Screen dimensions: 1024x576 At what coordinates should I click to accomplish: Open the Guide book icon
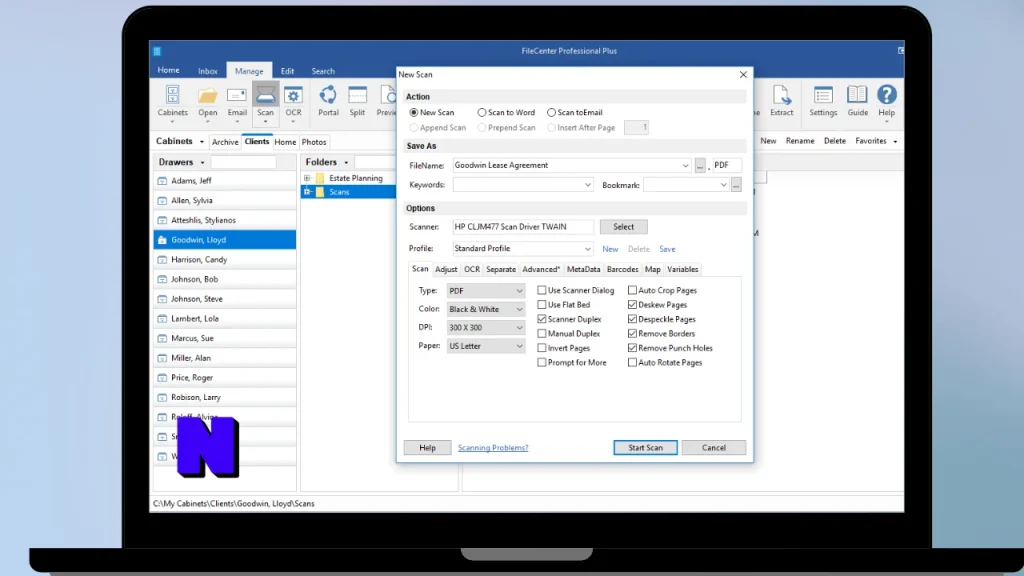[857, 95]
